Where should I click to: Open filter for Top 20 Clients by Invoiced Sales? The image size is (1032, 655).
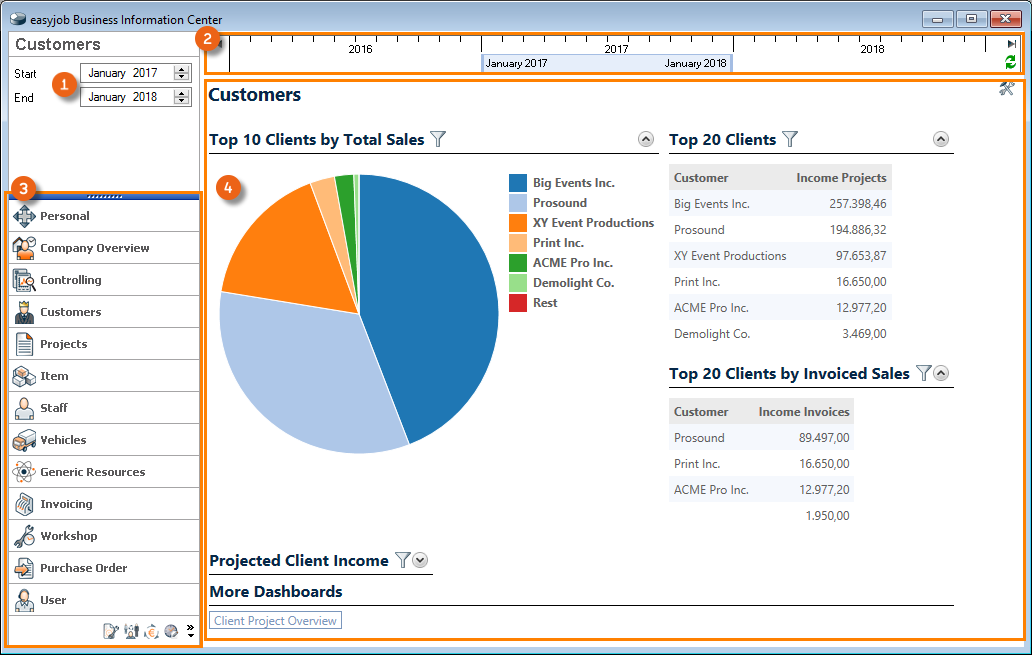click(x=923, y=373)
